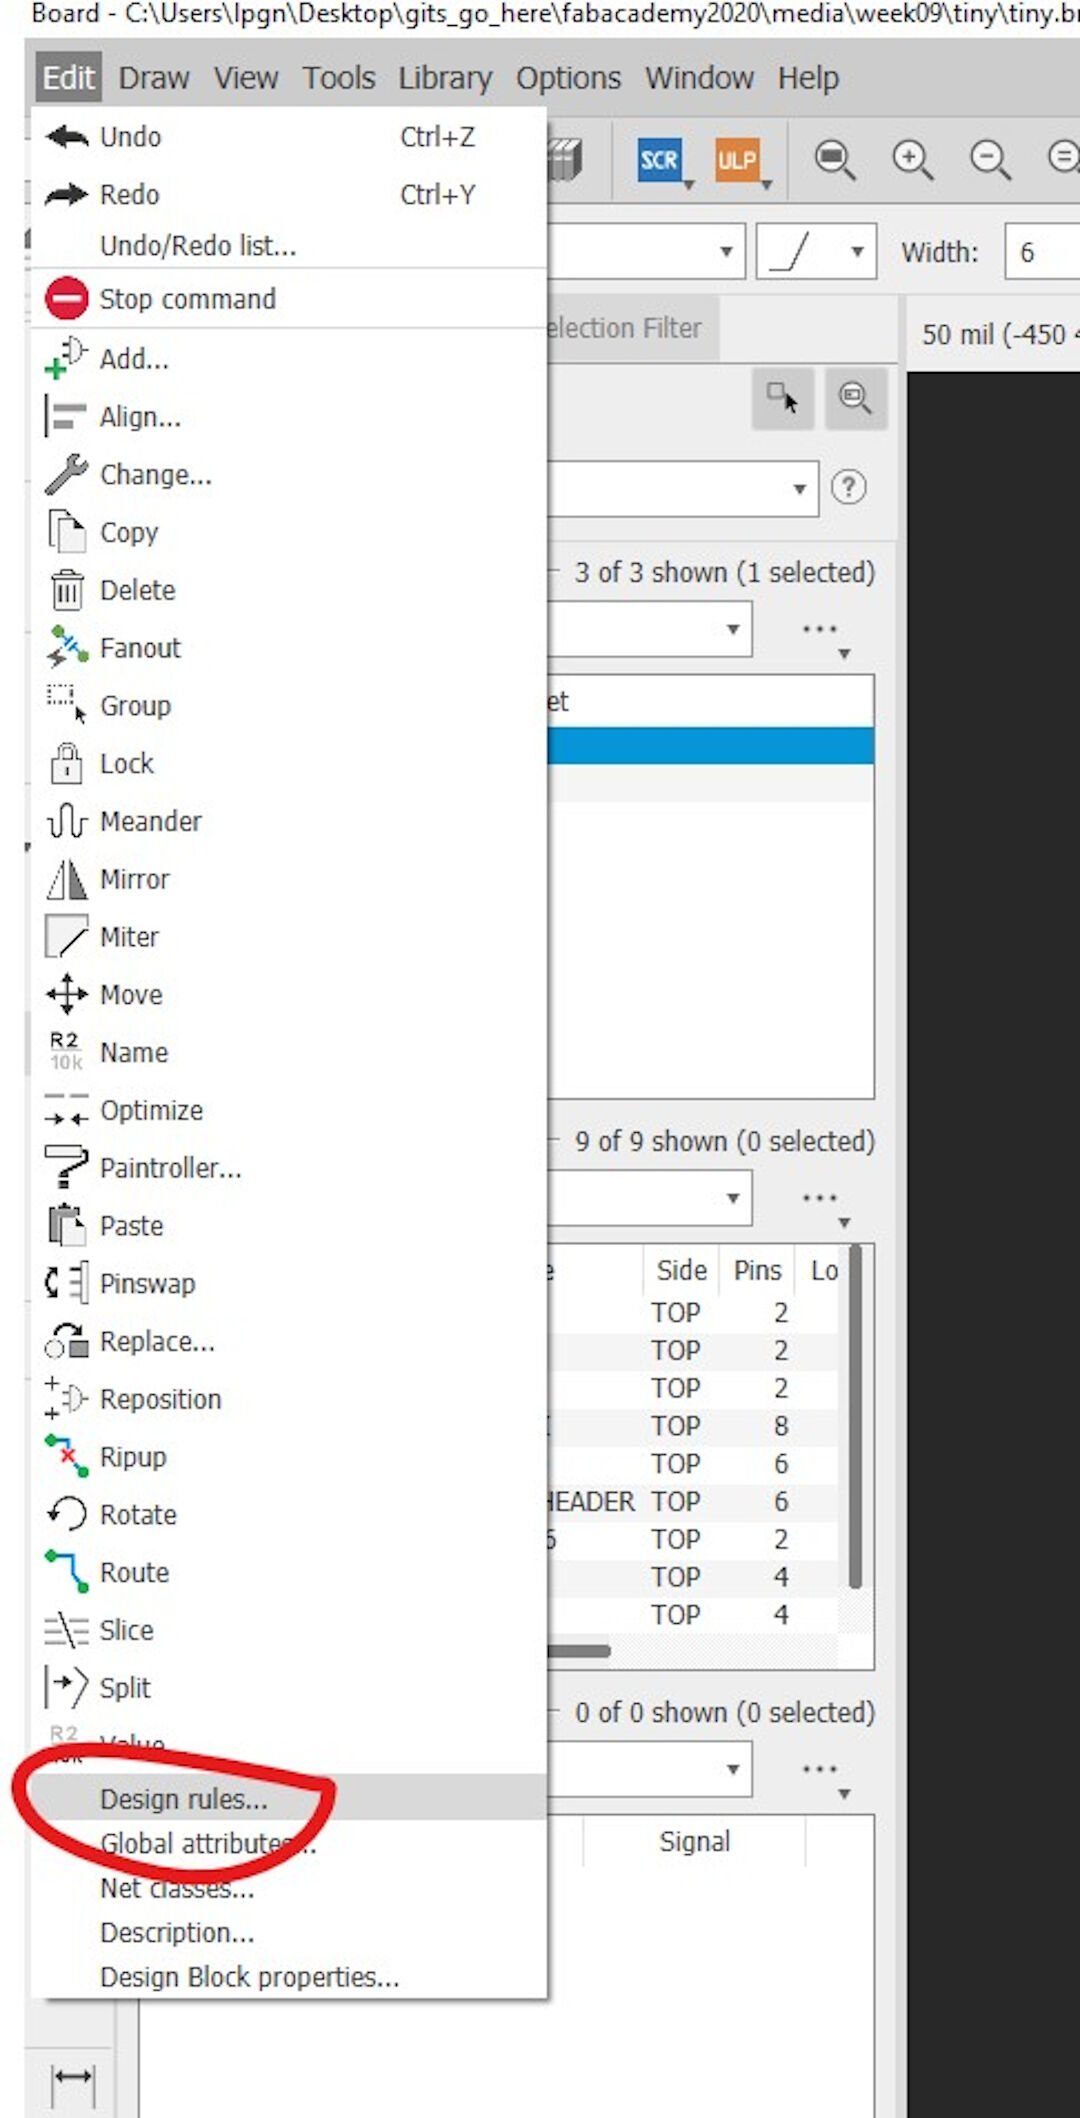Choose the Mirror tool

coord(289,879)
